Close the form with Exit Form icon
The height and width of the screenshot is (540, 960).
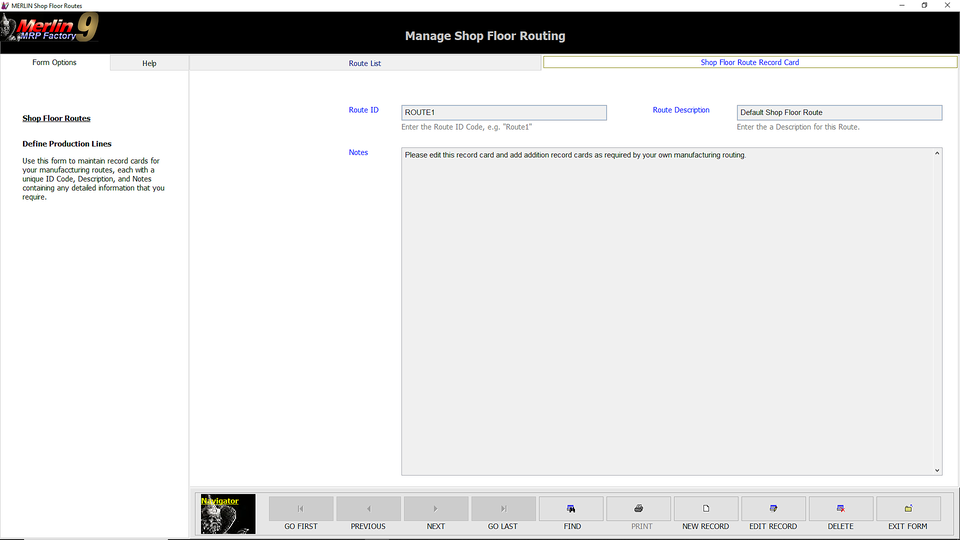(x=908, y=509)
